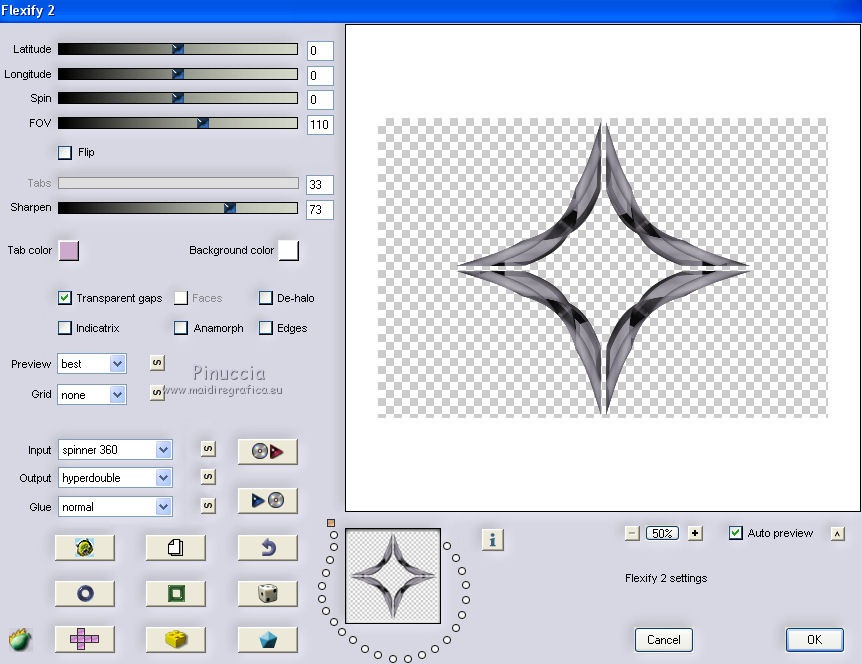Click the Tabs value field showing 33
This screenshot has height=664, width=862.
coord(320,185)
